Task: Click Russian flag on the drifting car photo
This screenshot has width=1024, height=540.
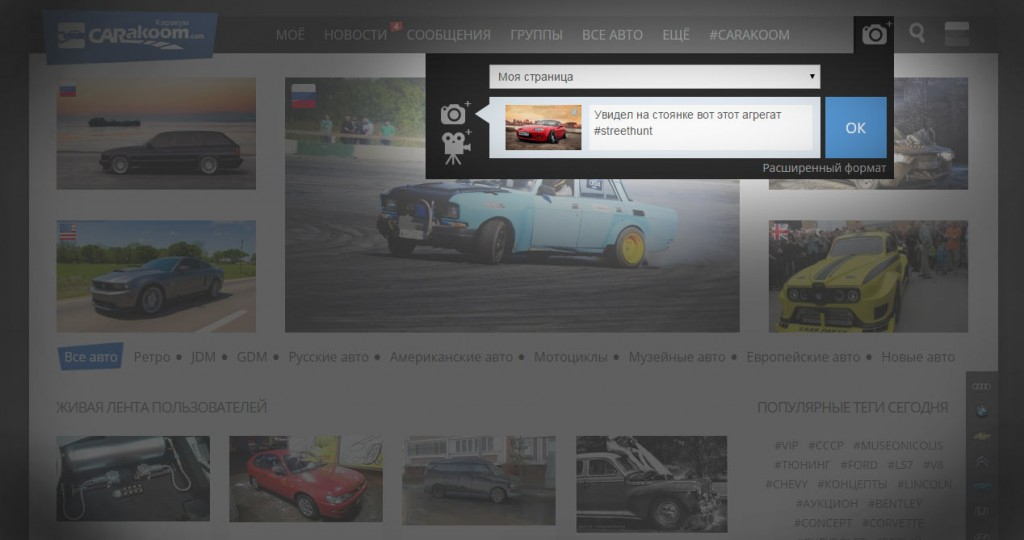Action: click(304, 96)
